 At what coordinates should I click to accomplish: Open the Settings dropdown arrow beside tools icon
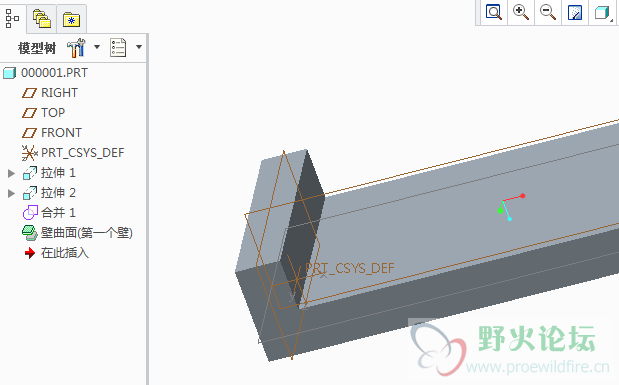(97, 47)
